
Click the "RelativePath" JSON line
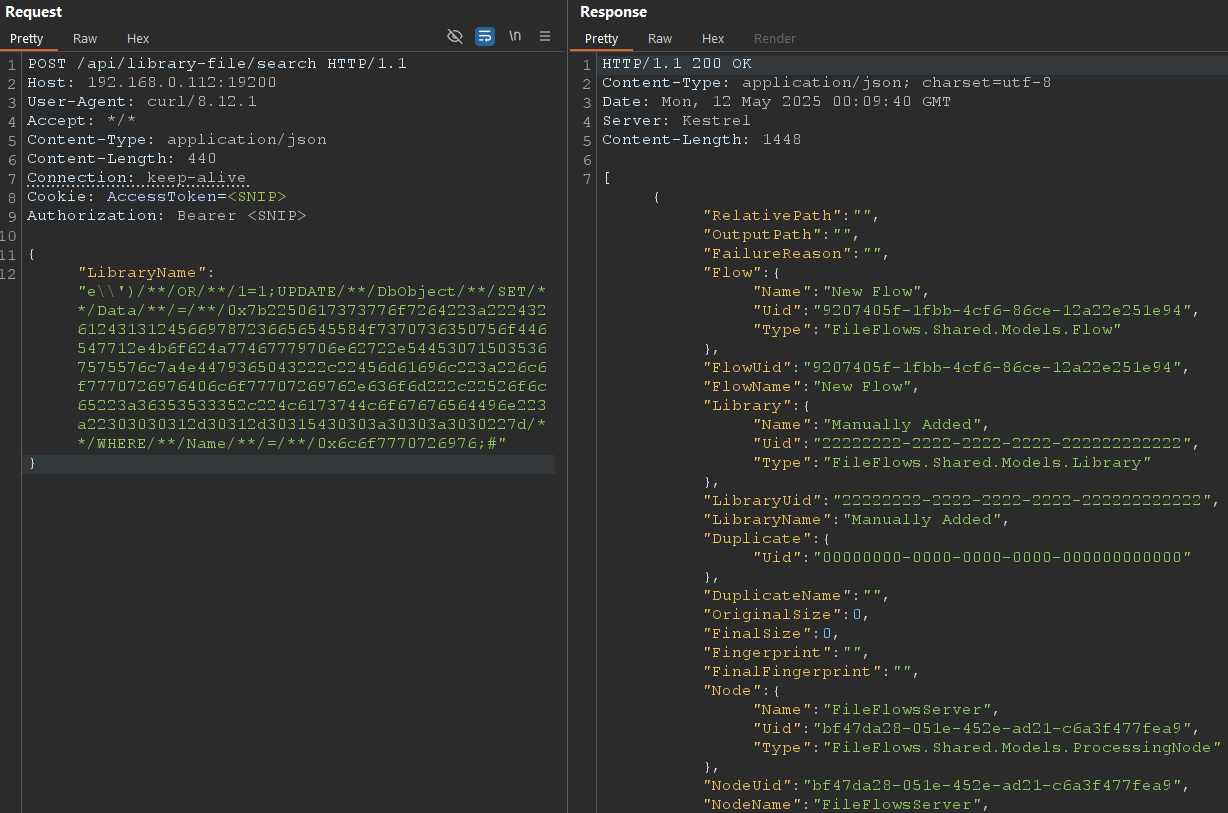[792, 215]
